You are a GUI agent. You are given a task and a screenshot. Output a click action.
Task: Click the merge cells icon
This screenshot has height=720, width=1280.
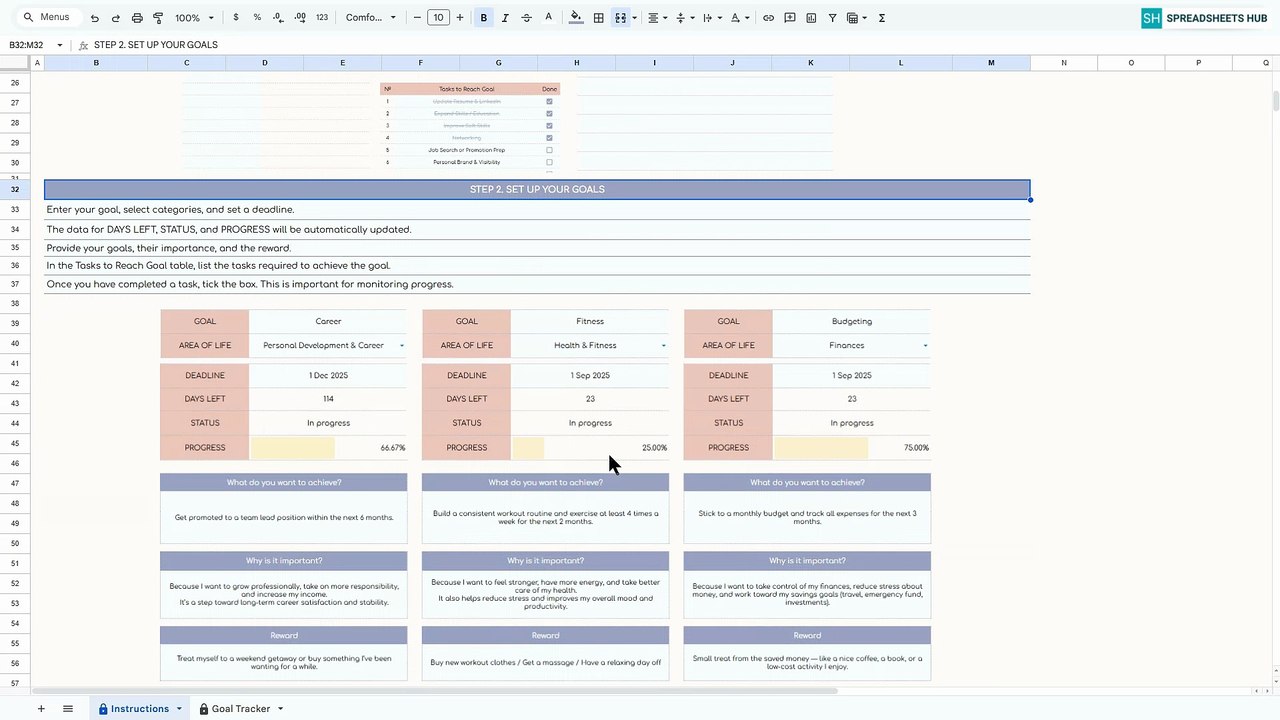[620, 18]
